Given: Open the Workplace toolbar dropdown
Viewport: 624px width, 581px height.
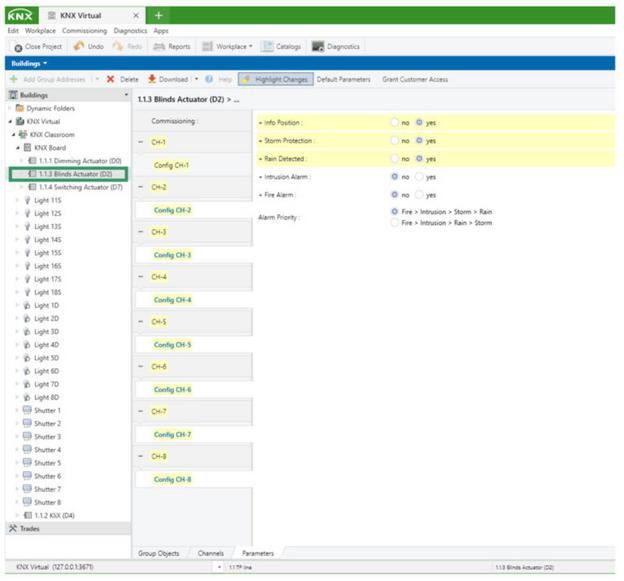Looking at the screenshot, I should (229, 47).
